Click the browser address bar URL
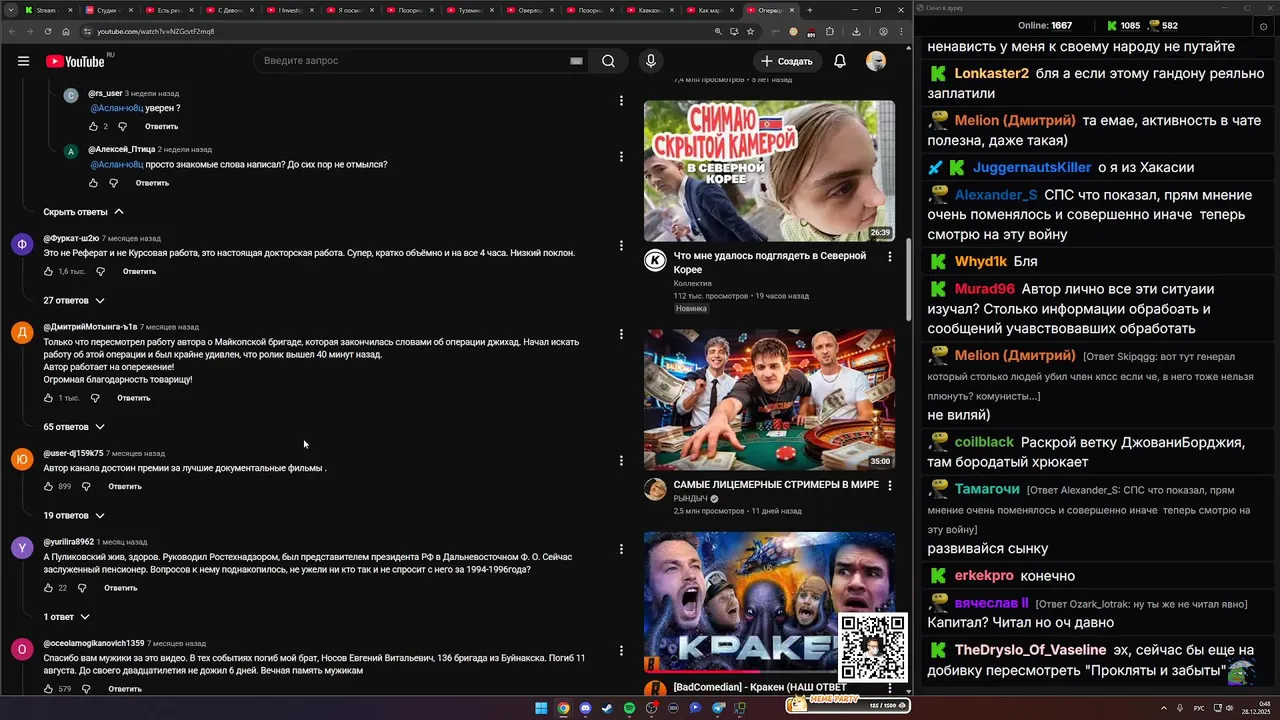Screen dimensions: 1280x720 tap(155, 31)
